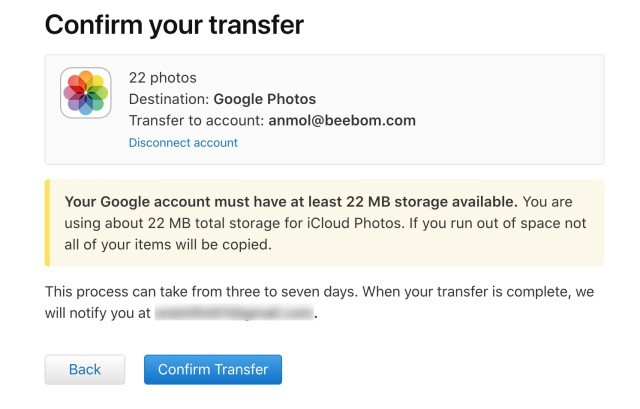The height and width of the screenshot is (409, 640).
Task: Click the bold 'Google Photos' destination name
Action: [x=264, y=99]
